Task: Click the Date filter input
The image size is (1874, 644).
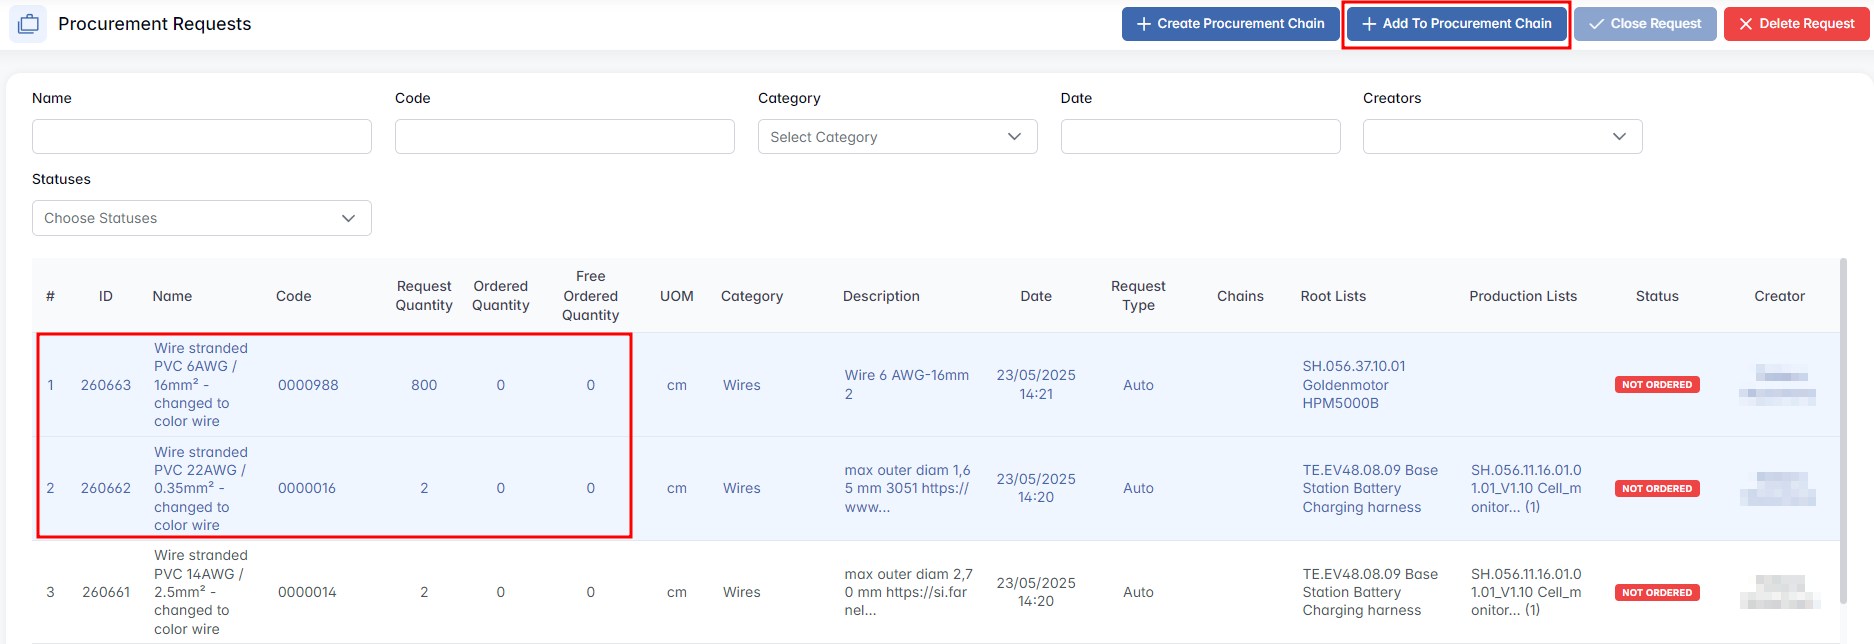Action: 1200,137
